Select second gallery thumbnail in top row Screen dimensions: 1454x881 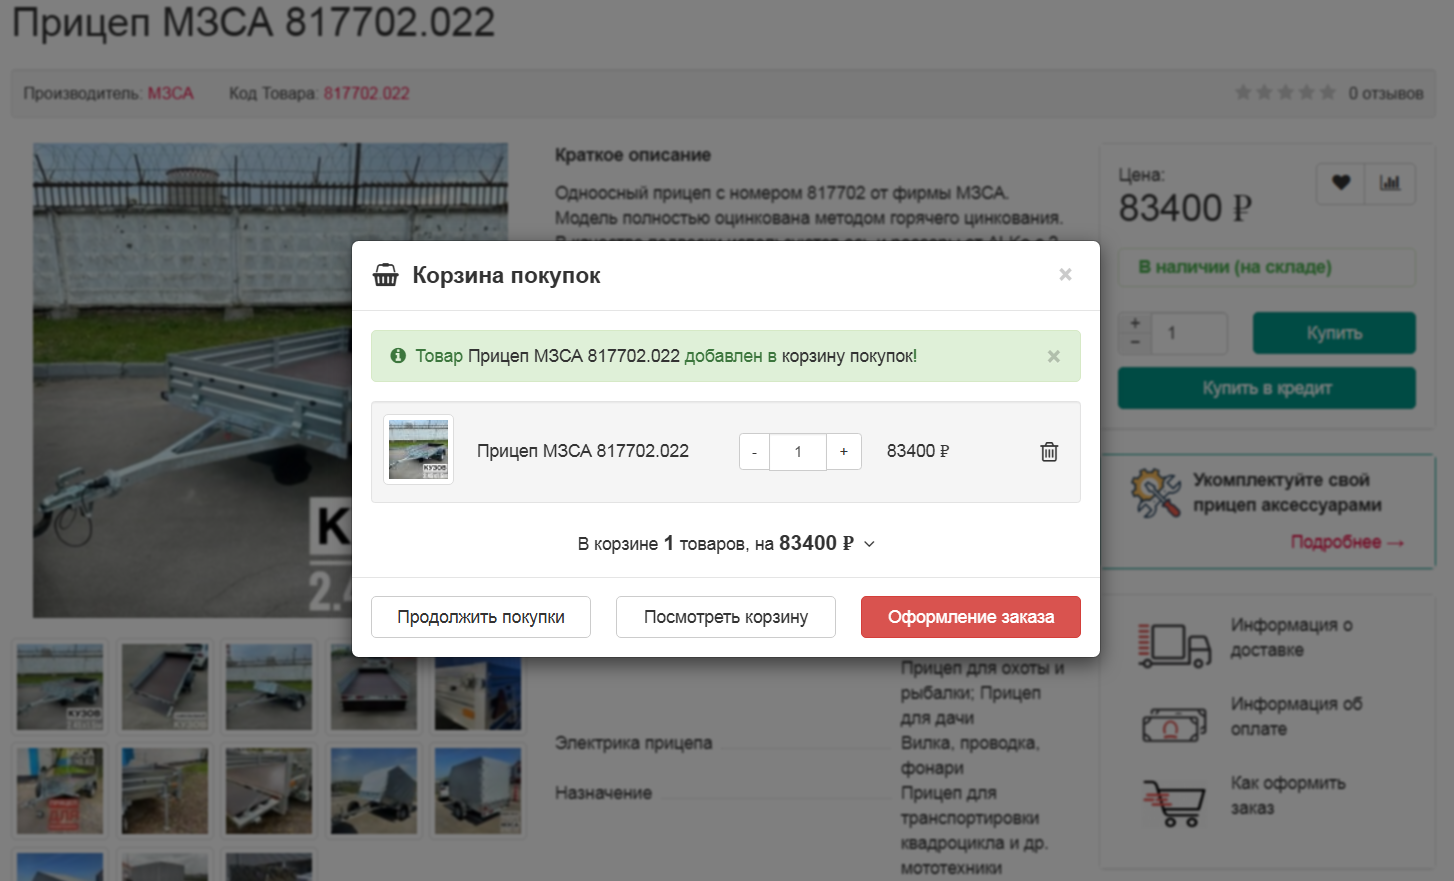click(x=165, y=687)
